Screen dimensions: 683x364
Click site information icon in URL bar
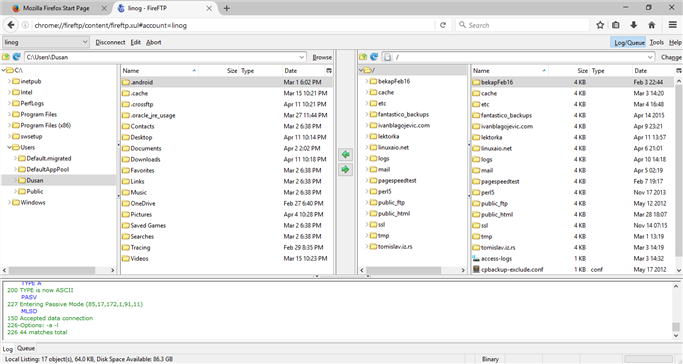click(25, 25)
